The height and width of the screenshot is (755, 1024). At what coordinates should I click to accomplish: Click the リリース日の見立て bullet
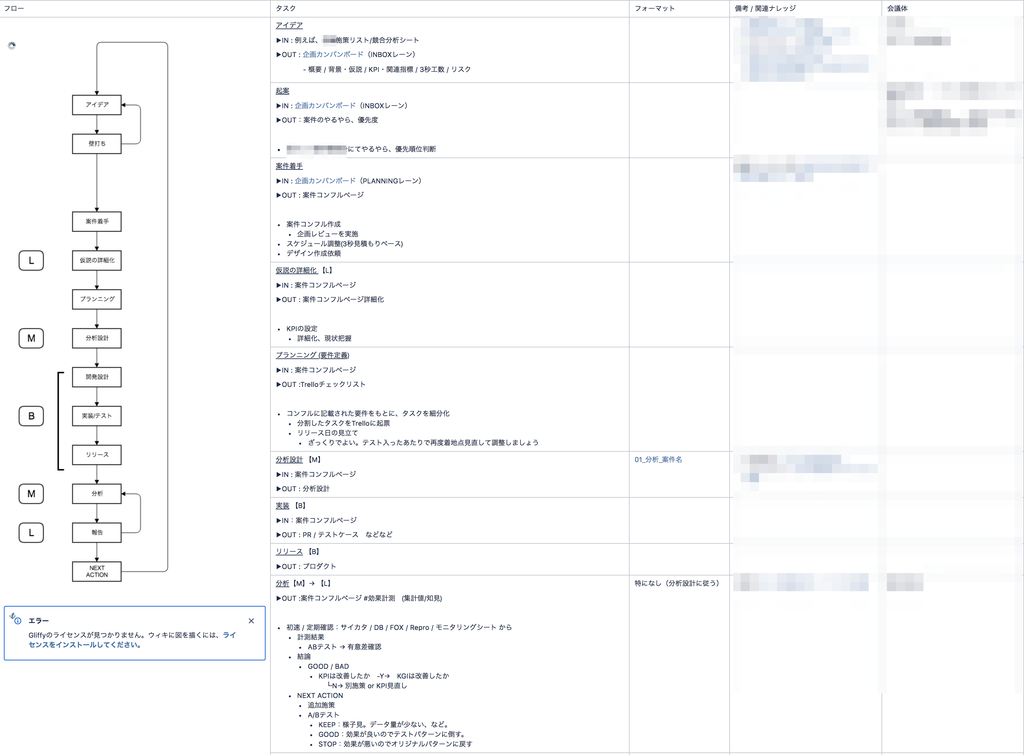pyautogui.click(x=328, y=432)
